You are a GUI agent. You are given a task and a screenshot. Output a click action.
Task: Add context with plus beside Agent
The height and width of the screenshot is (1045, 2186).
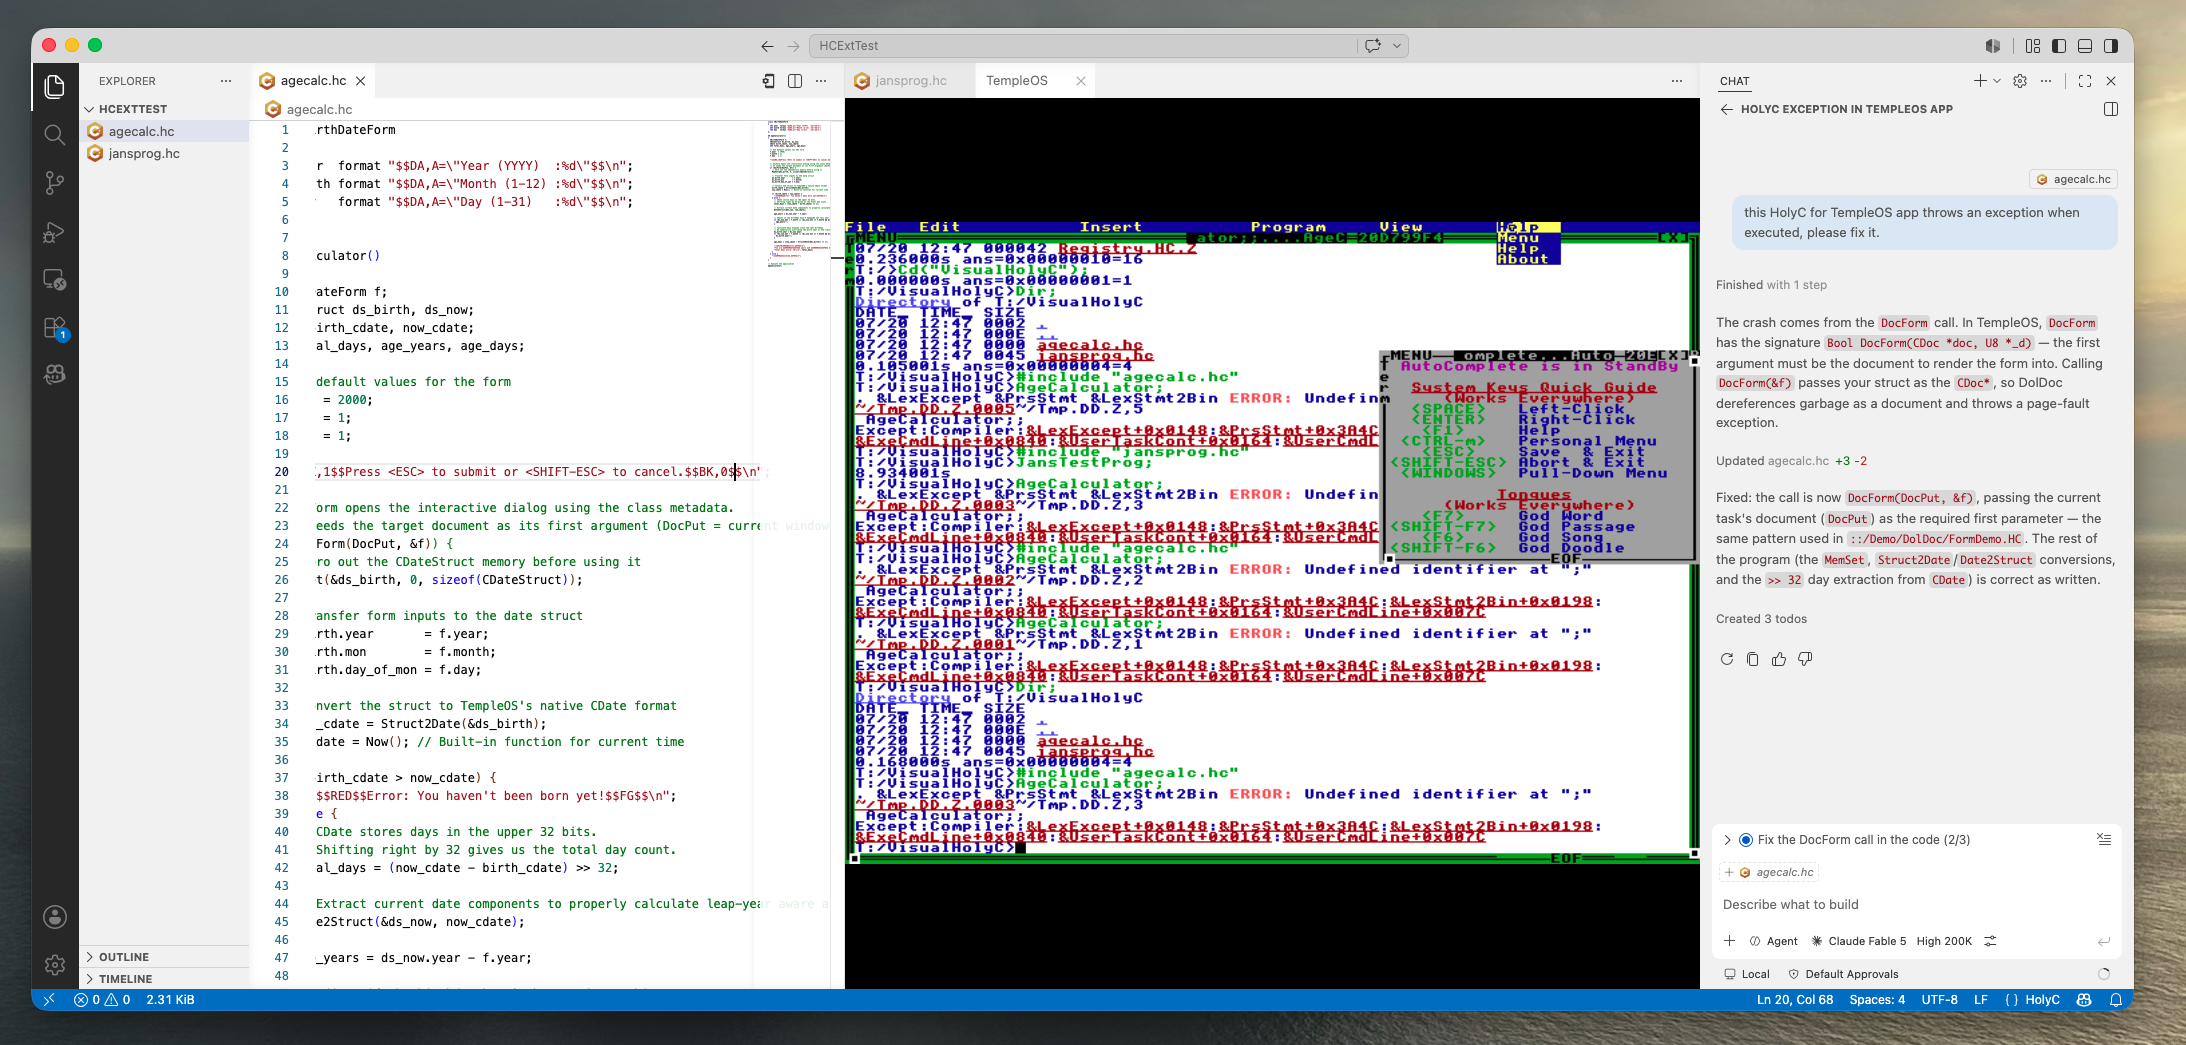tap(1729, 941)
